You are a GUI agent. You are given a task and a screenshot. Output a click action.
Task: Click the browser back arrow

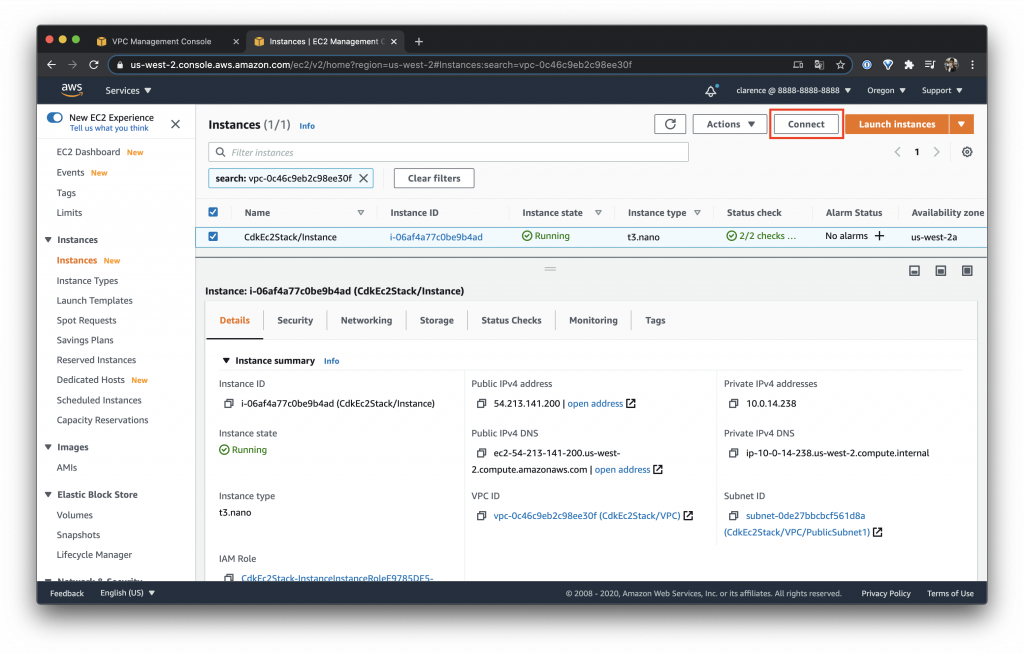tap(52, 65)
